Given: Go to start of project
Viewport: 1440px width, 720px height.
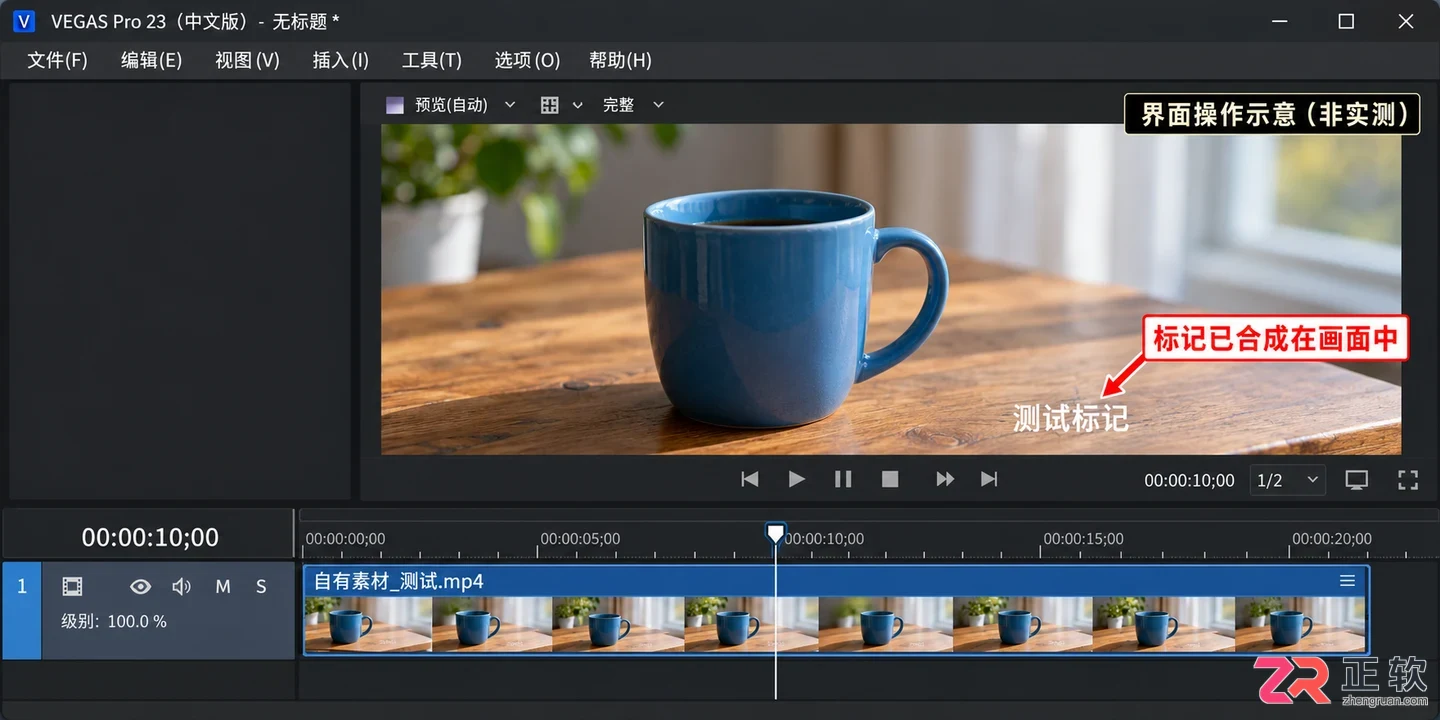Looking at the screenshot, I should (x=749, y=480).
